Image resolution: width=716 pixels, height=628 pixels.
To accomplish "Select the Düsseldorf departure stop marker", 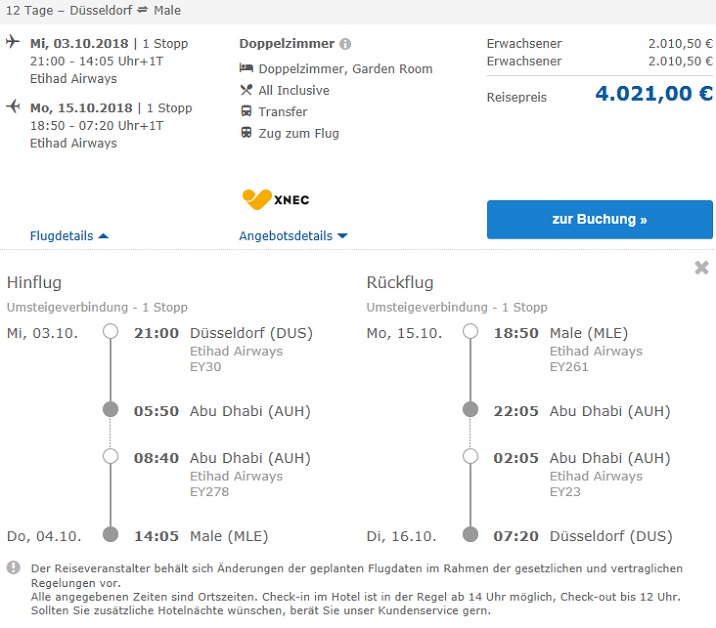I will (111, 332).
